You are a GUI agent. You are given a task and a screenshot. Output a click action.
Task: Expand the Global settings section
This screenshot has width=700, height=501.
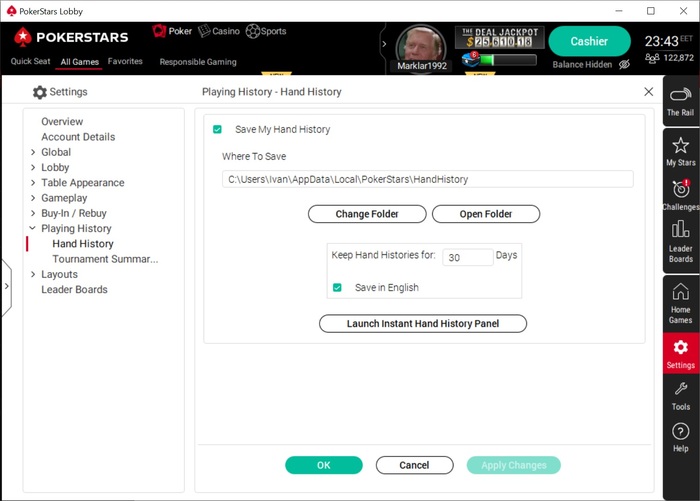pos(33,152)
